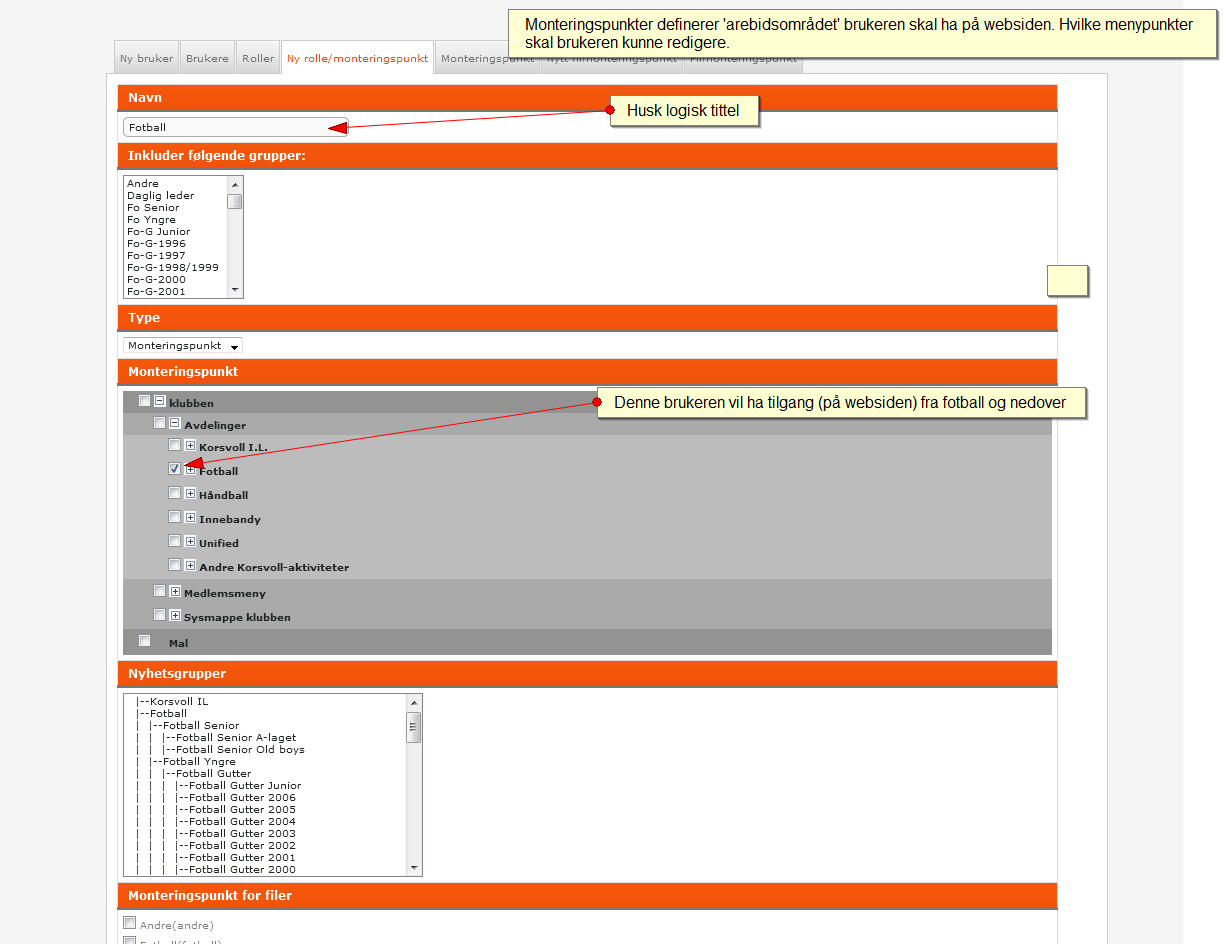The image size is (1227, 944).
Task: Expand the Sysmappe klubben node
Action: [175, 615]
